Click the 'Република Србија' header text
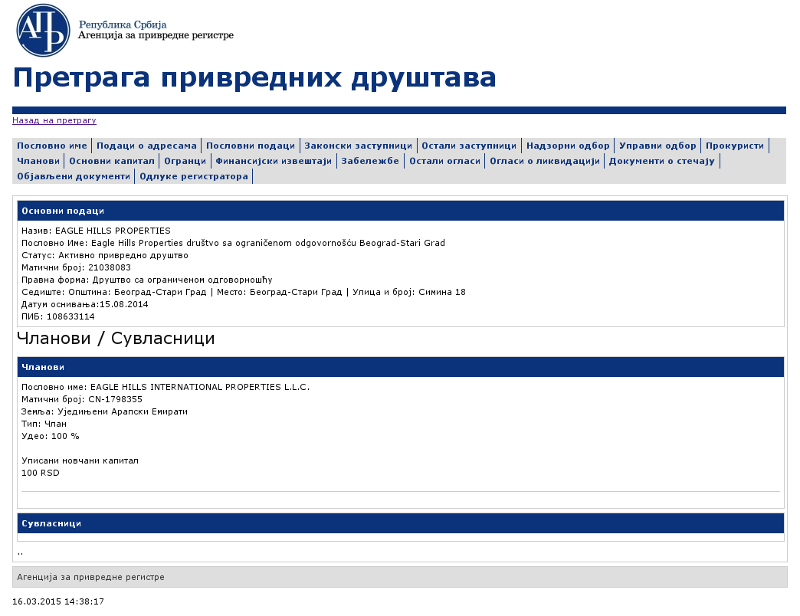 pyautogui.click(x=122, y=24)
